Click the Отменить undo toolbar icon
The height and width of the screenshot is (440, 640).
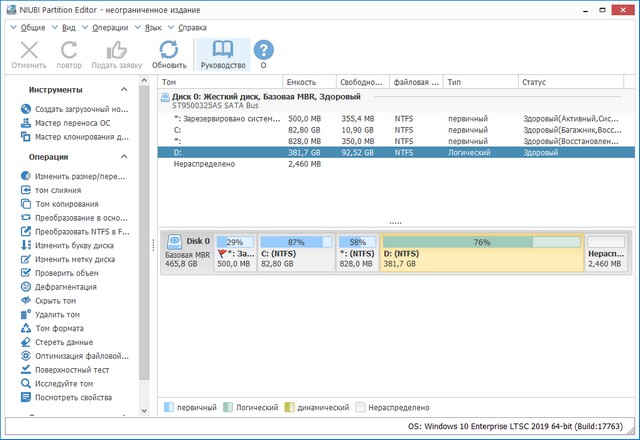click(28, 49)
